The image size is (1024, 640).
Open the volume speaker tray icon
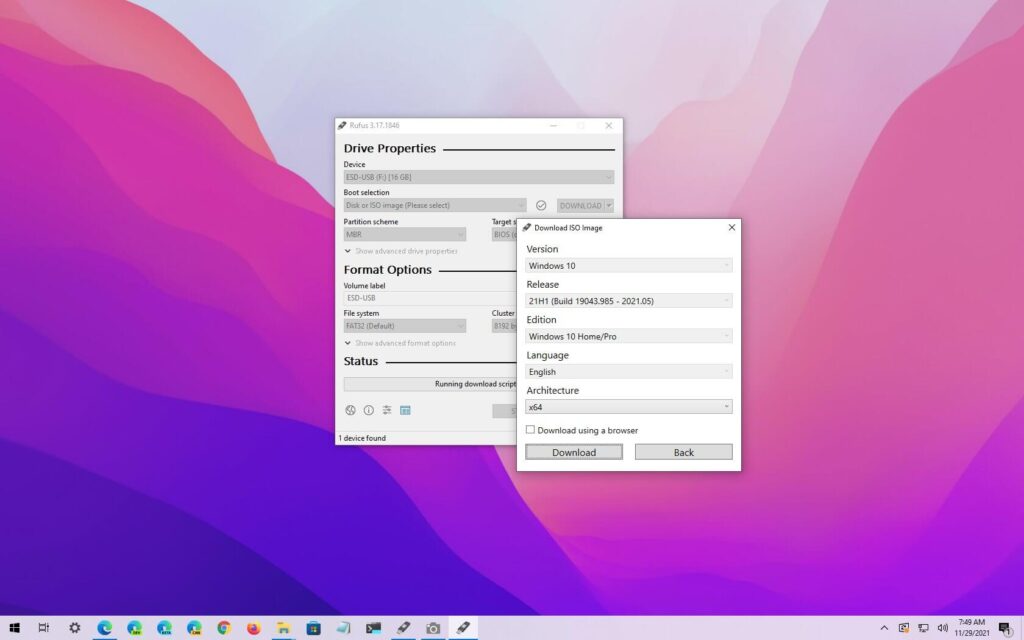(x=942, y=628)
